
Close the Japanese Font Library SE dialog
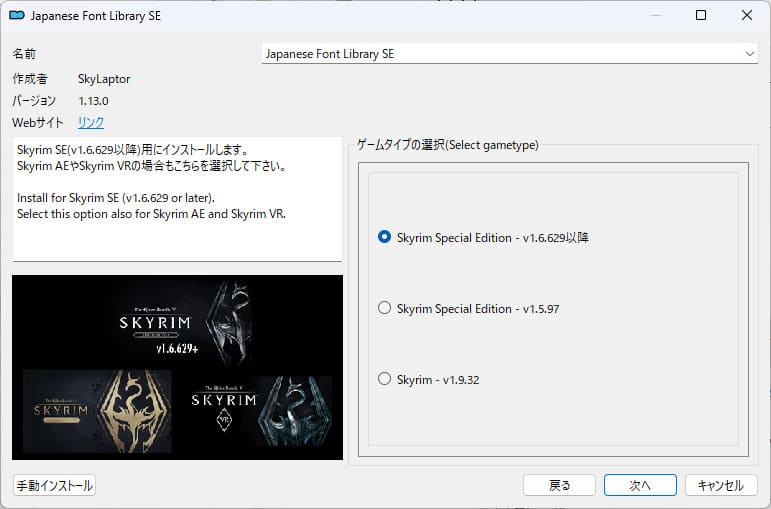[x=747, y=15]
